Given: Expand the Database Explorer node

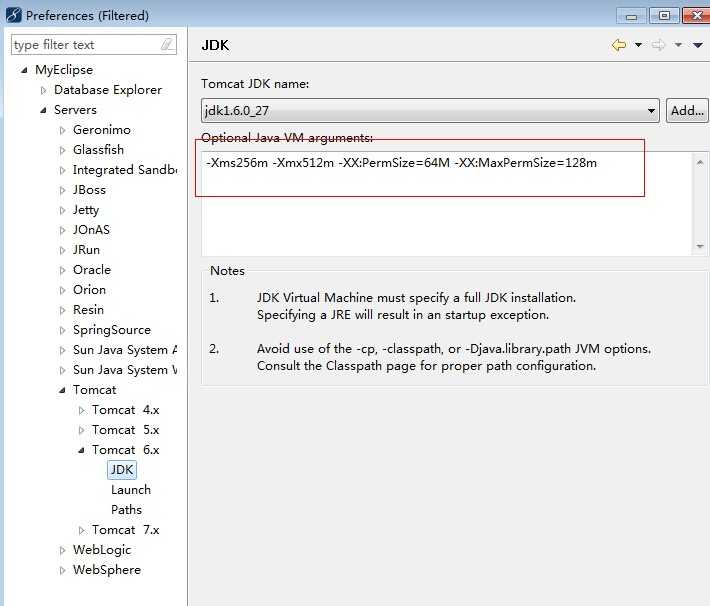Looking at the screenshot, I should tap(43, 90).
